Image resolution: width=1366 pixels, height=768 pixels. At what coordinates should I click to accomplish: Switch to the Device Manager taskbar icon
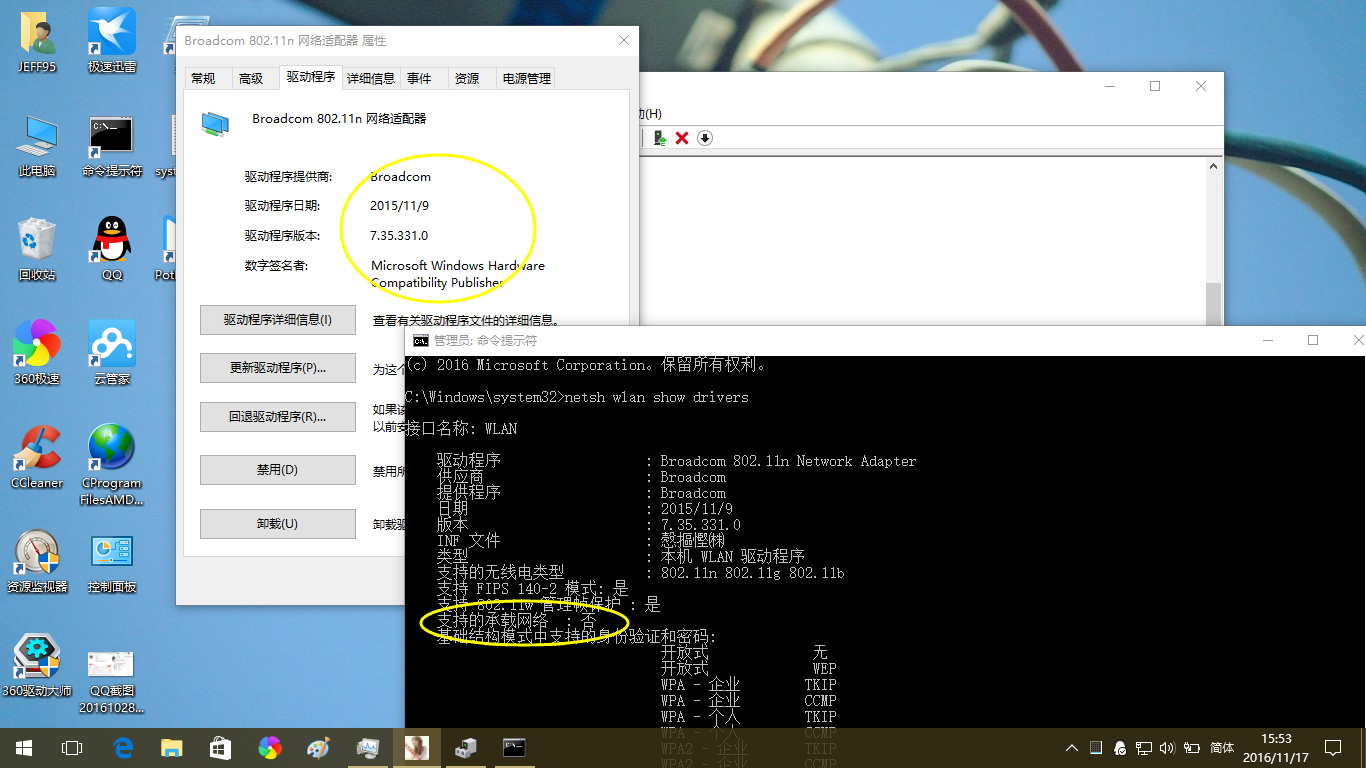point(465,747)
